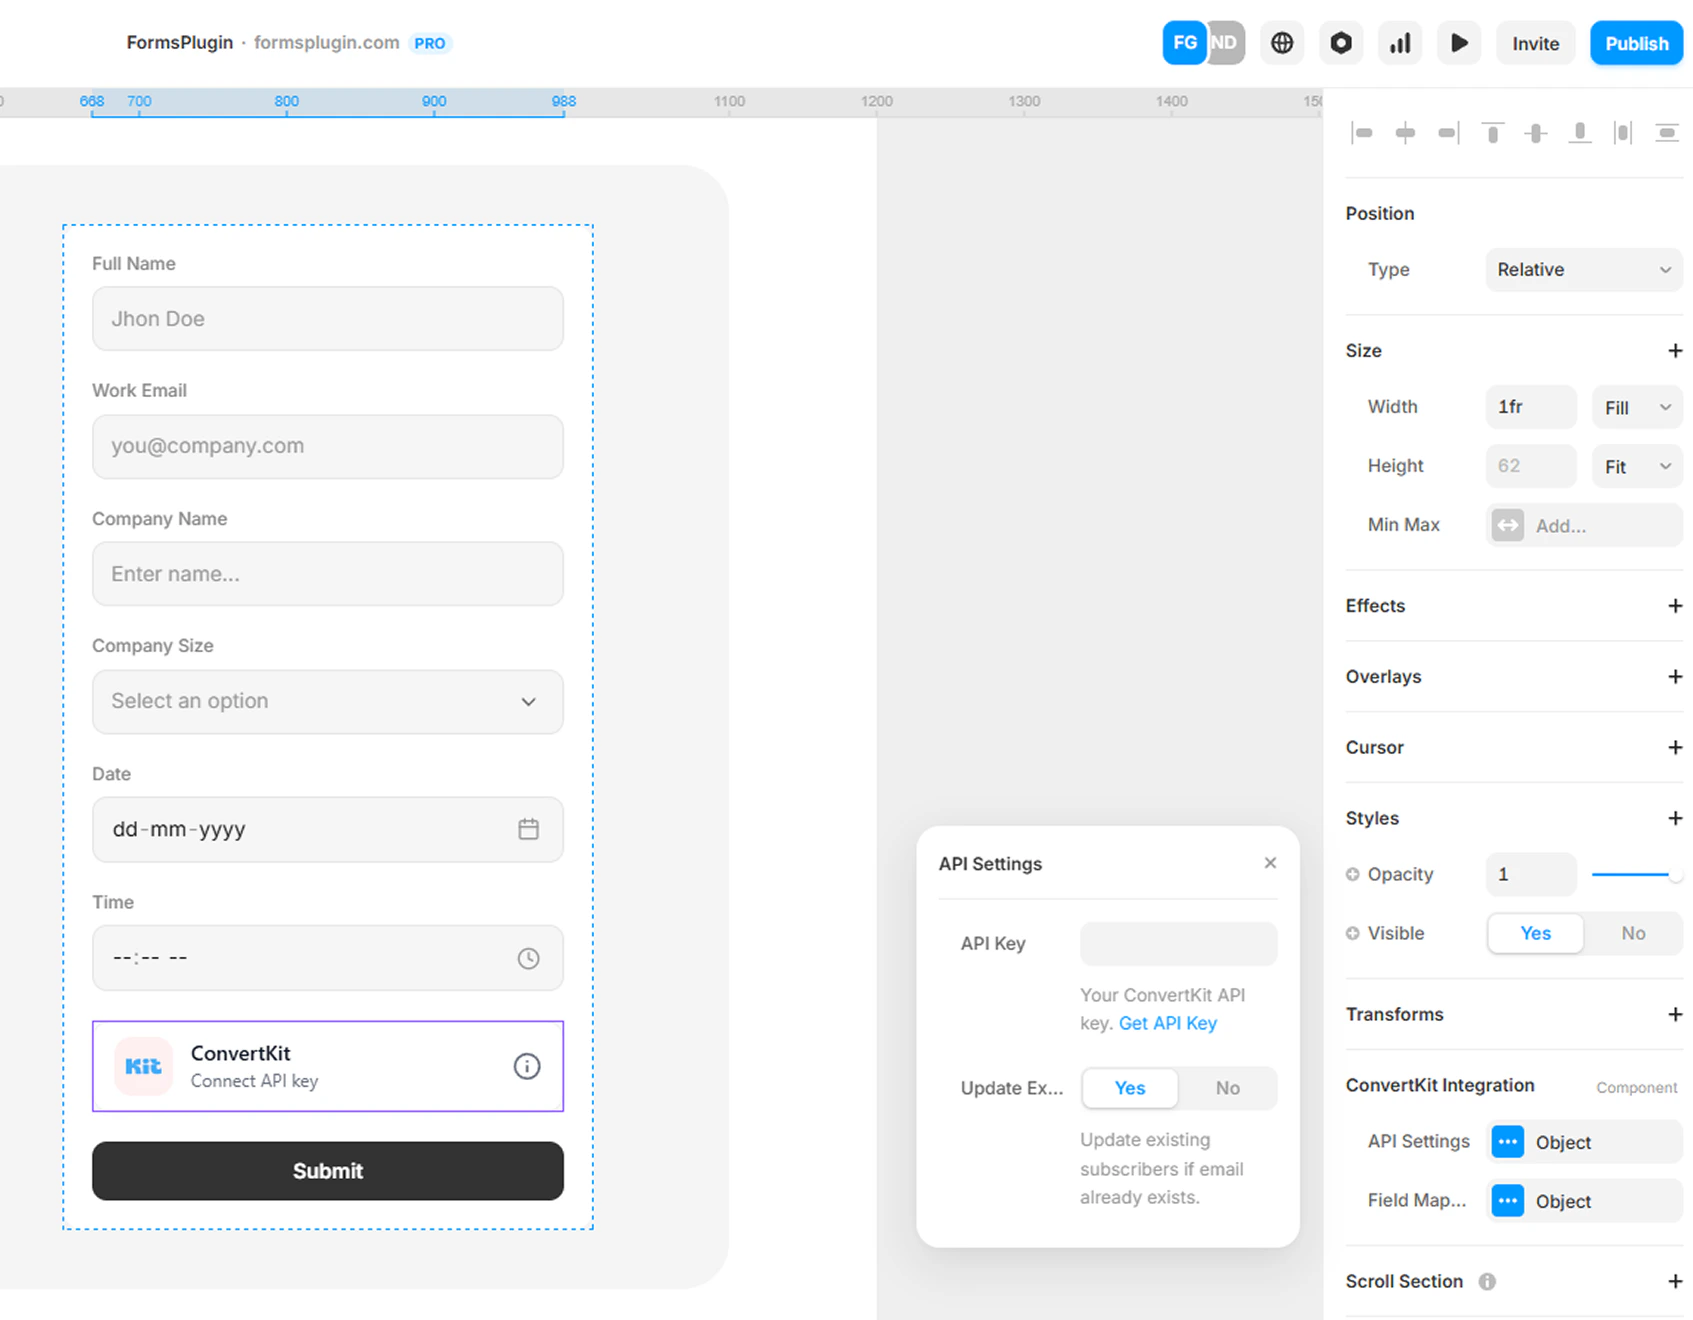Set Visible to No
Screen dimensions: 1693x1320
pyautogui.click(x=1633, y=933)
